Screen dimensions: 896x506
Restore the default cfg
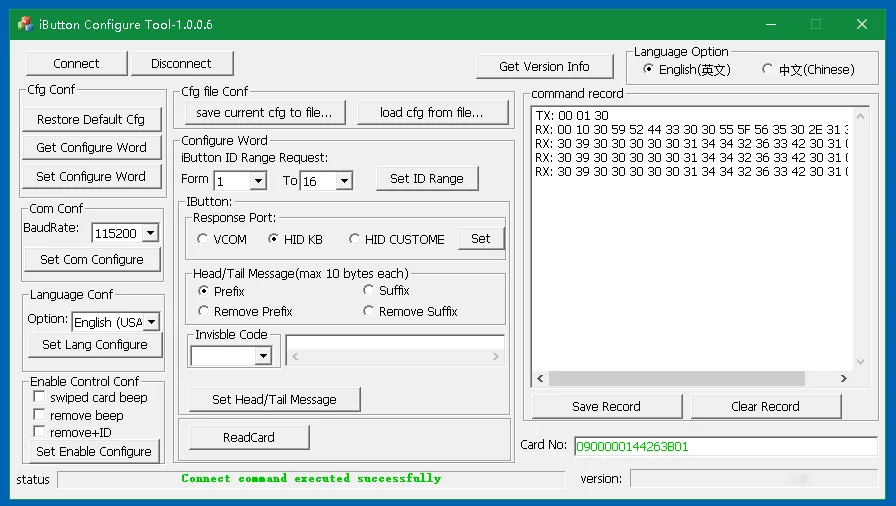91,119
